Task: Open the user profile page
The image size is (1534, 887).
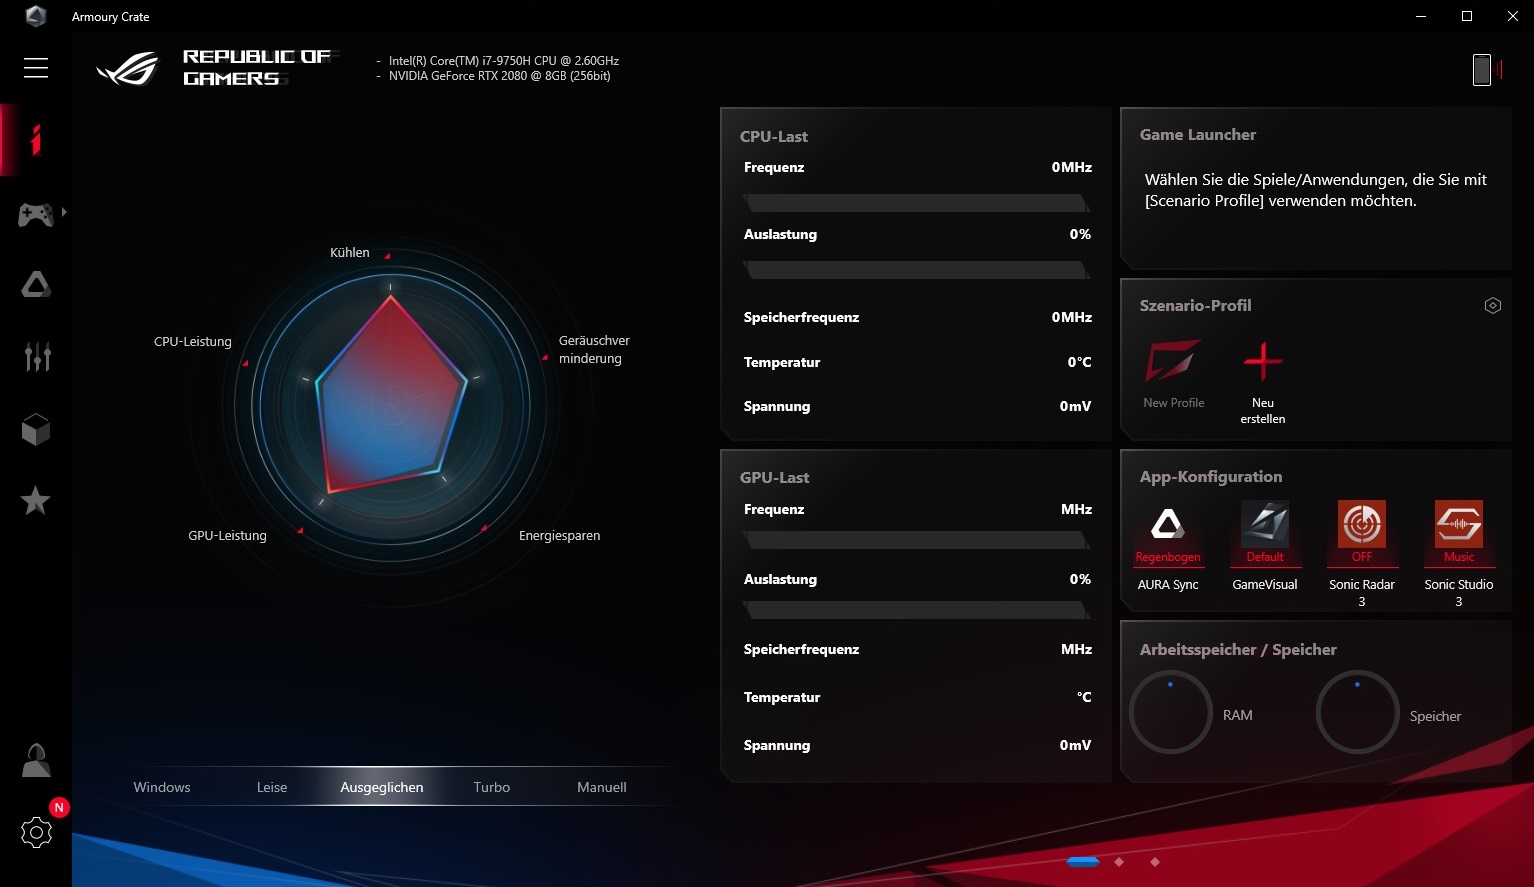Action: tap(36, 760)
